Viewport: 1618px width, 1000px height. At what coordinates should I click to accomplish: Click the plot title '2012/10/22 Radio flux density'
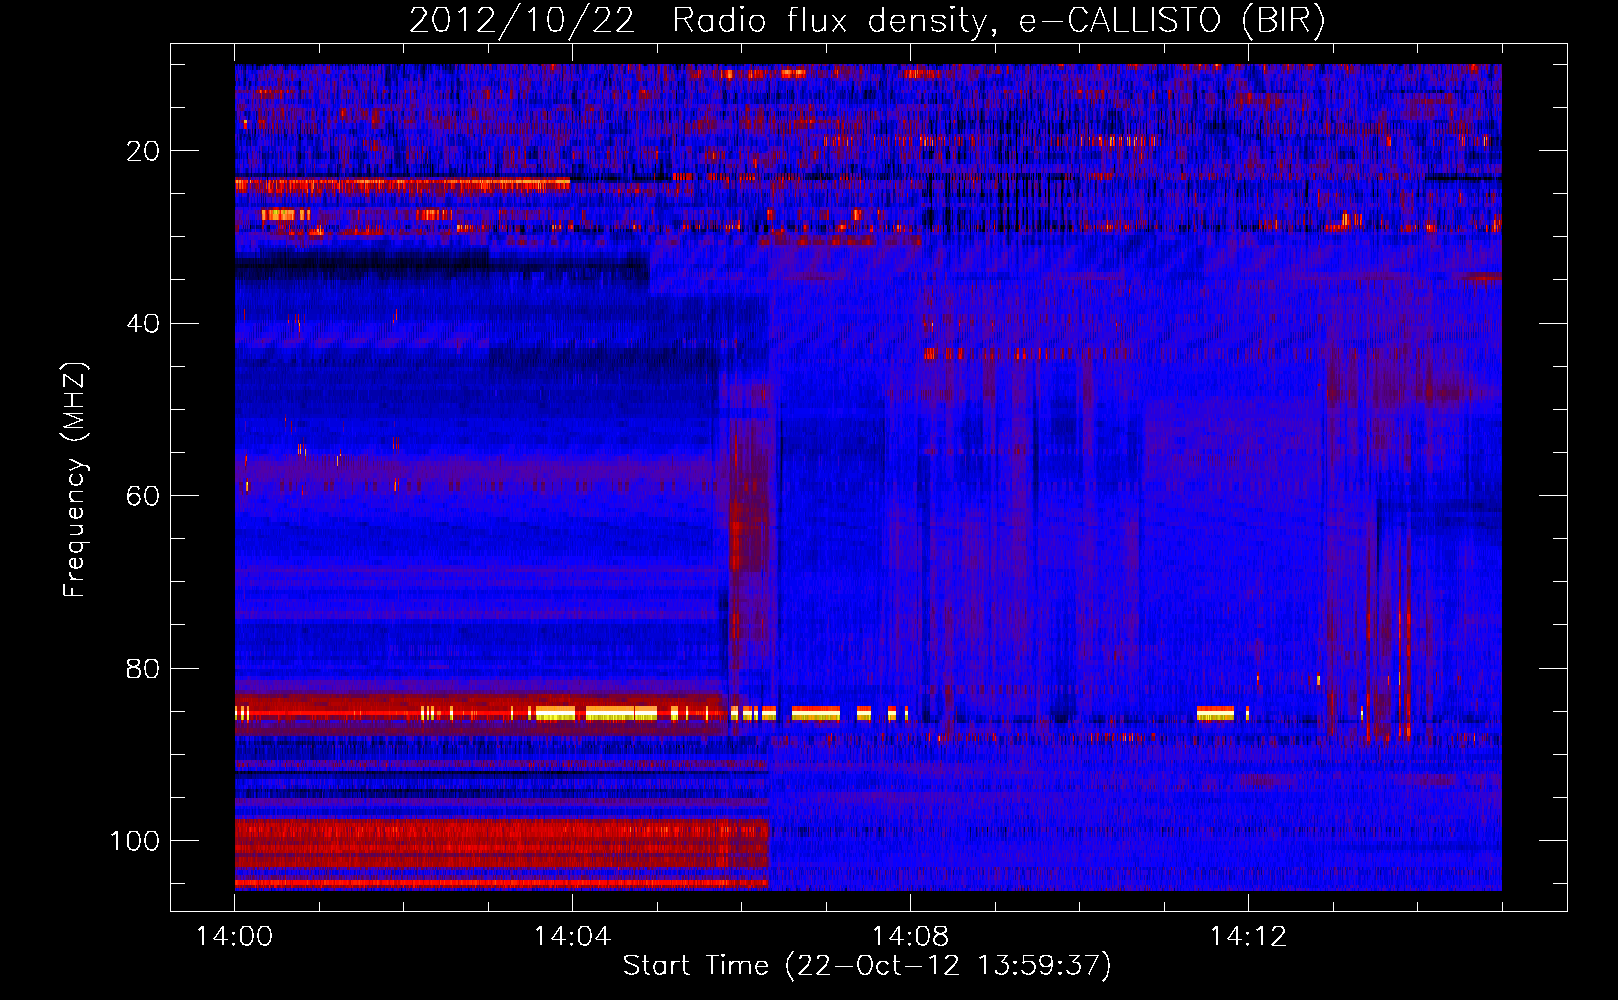pos(867,21)
